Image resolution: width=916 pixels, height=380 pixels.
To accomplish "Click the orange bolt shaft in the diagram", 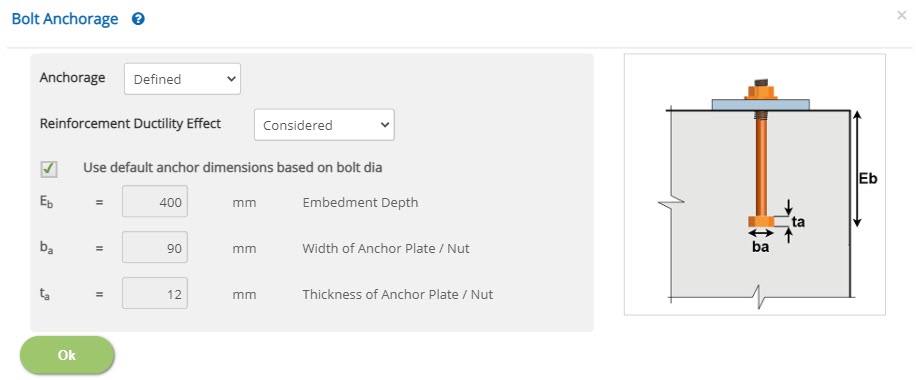I will coord(761,164).
